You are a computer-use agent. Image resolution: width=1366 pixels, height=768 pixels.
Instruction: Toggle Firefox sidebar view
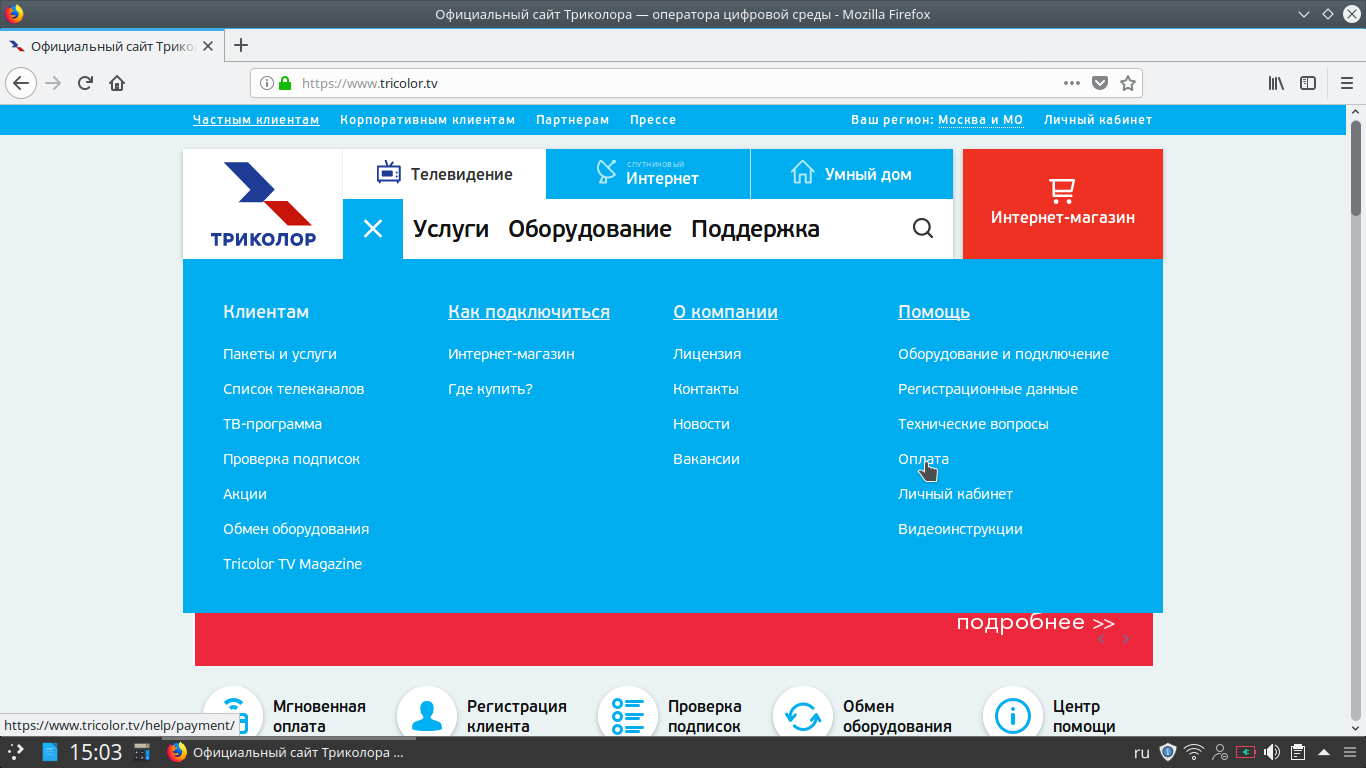click(x=1307, y=83)
